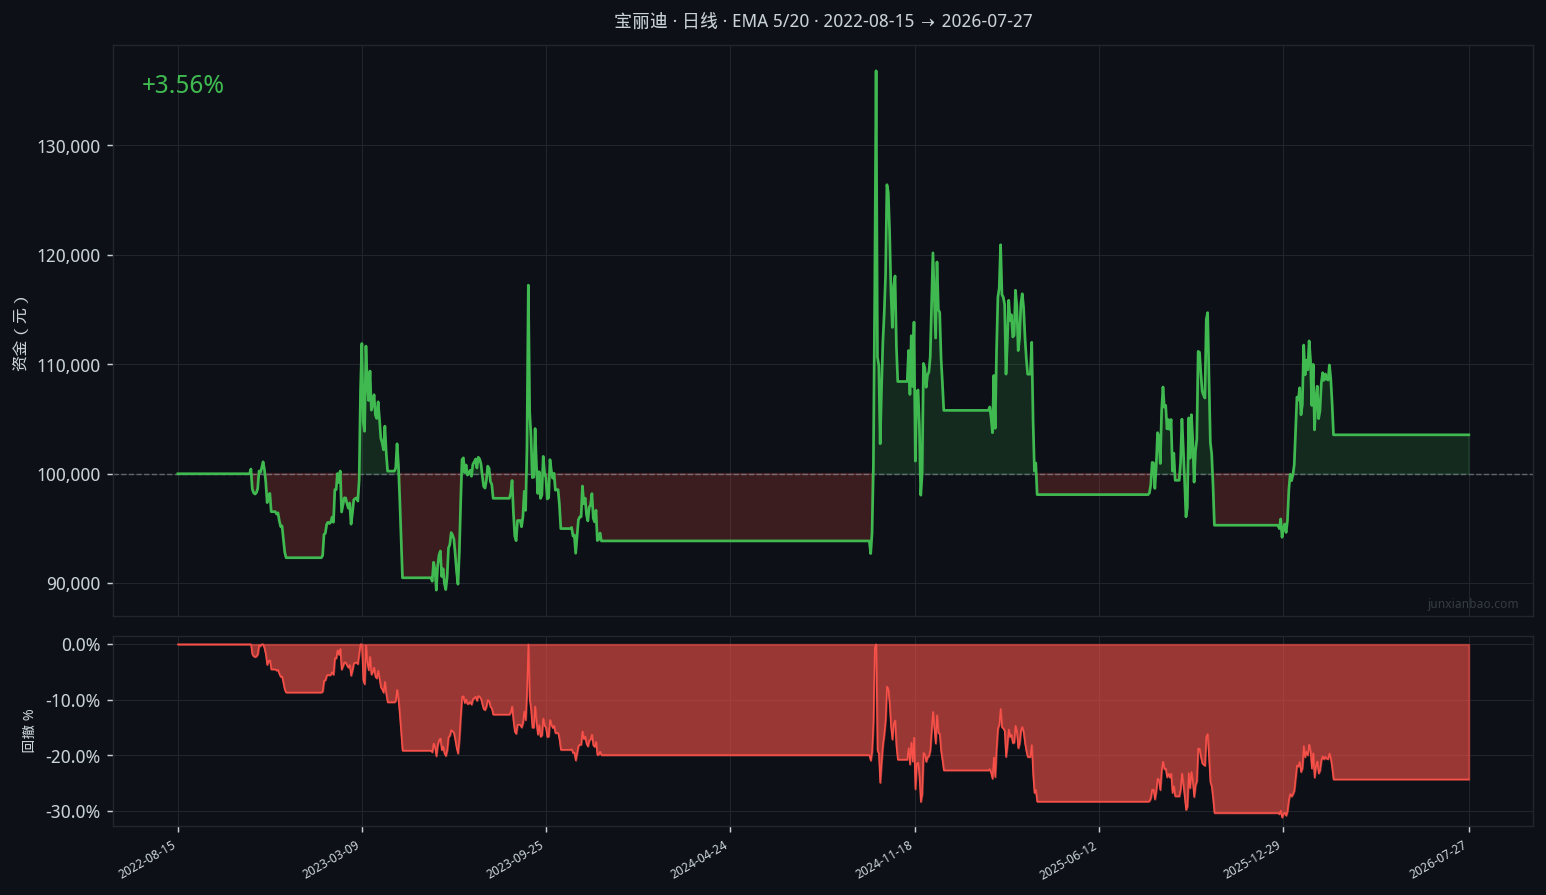Click the 2025-06-12 date label
Image resolution: width=1546 pixels, height=895 pixels.
[1068, 860]
